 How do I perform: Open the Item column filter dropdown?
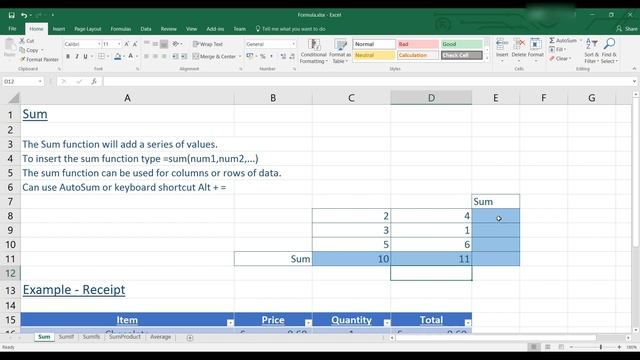click(230, 322)
